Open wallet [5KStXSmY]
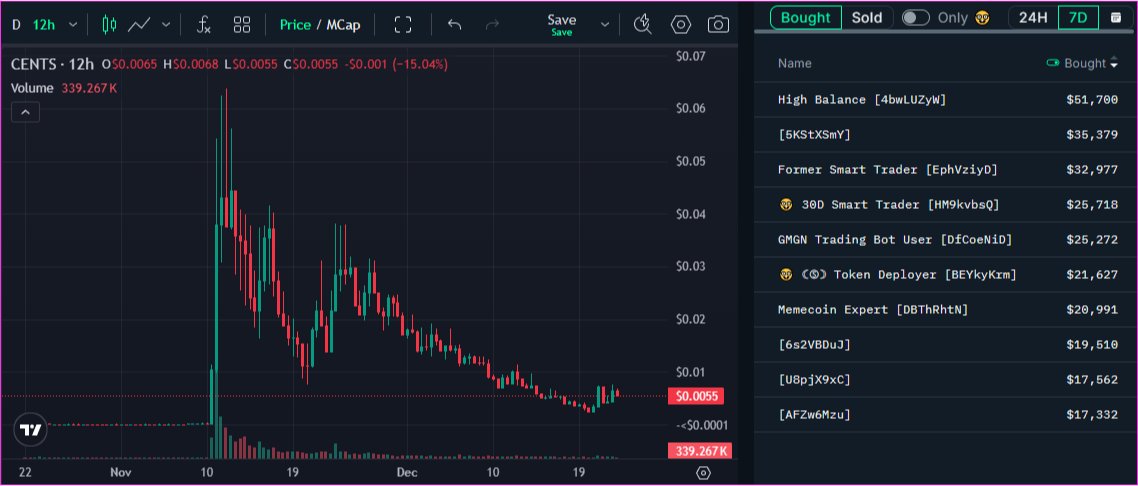This screenshot has width=1138, height=486. 814,134
